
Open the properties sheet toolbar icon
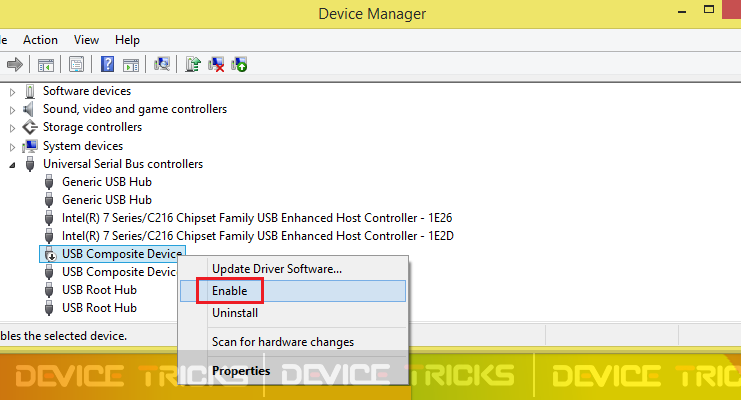(76, 64)
